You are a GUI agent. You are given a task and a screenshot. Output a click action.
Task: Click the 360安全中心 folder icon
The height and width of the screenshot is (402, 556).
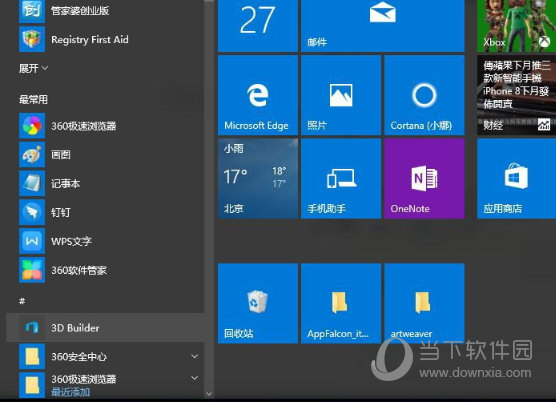click(32, 356)
